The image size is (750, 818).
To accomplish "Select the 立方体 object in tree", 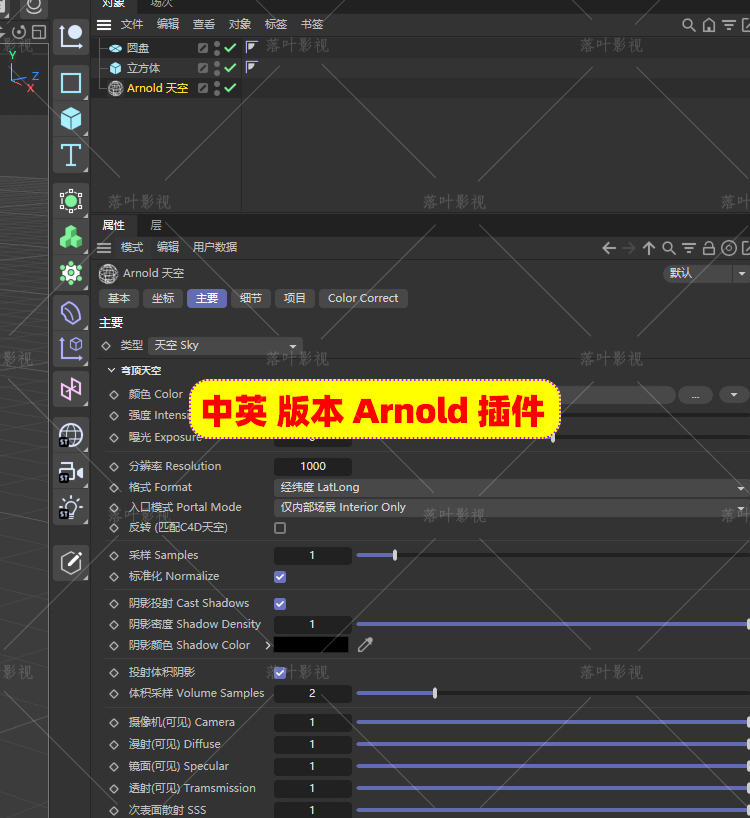I will tap(143, 68).
